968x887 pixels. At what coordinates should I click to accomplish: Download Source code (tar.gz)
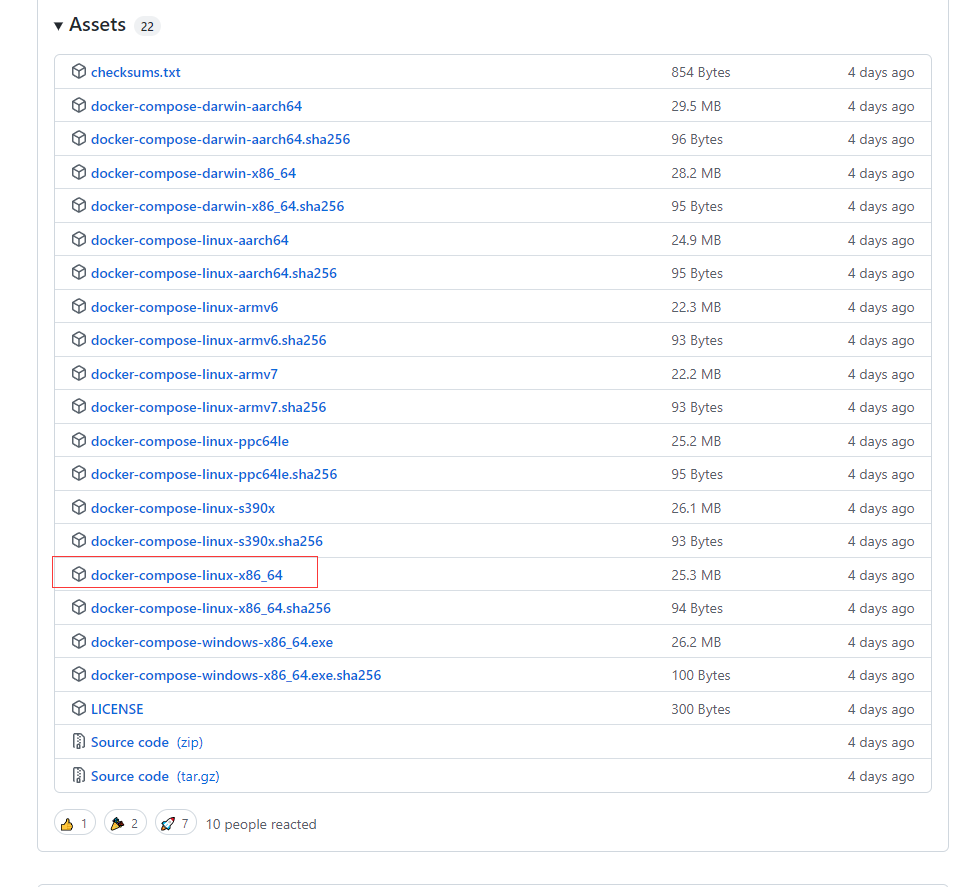155,776
